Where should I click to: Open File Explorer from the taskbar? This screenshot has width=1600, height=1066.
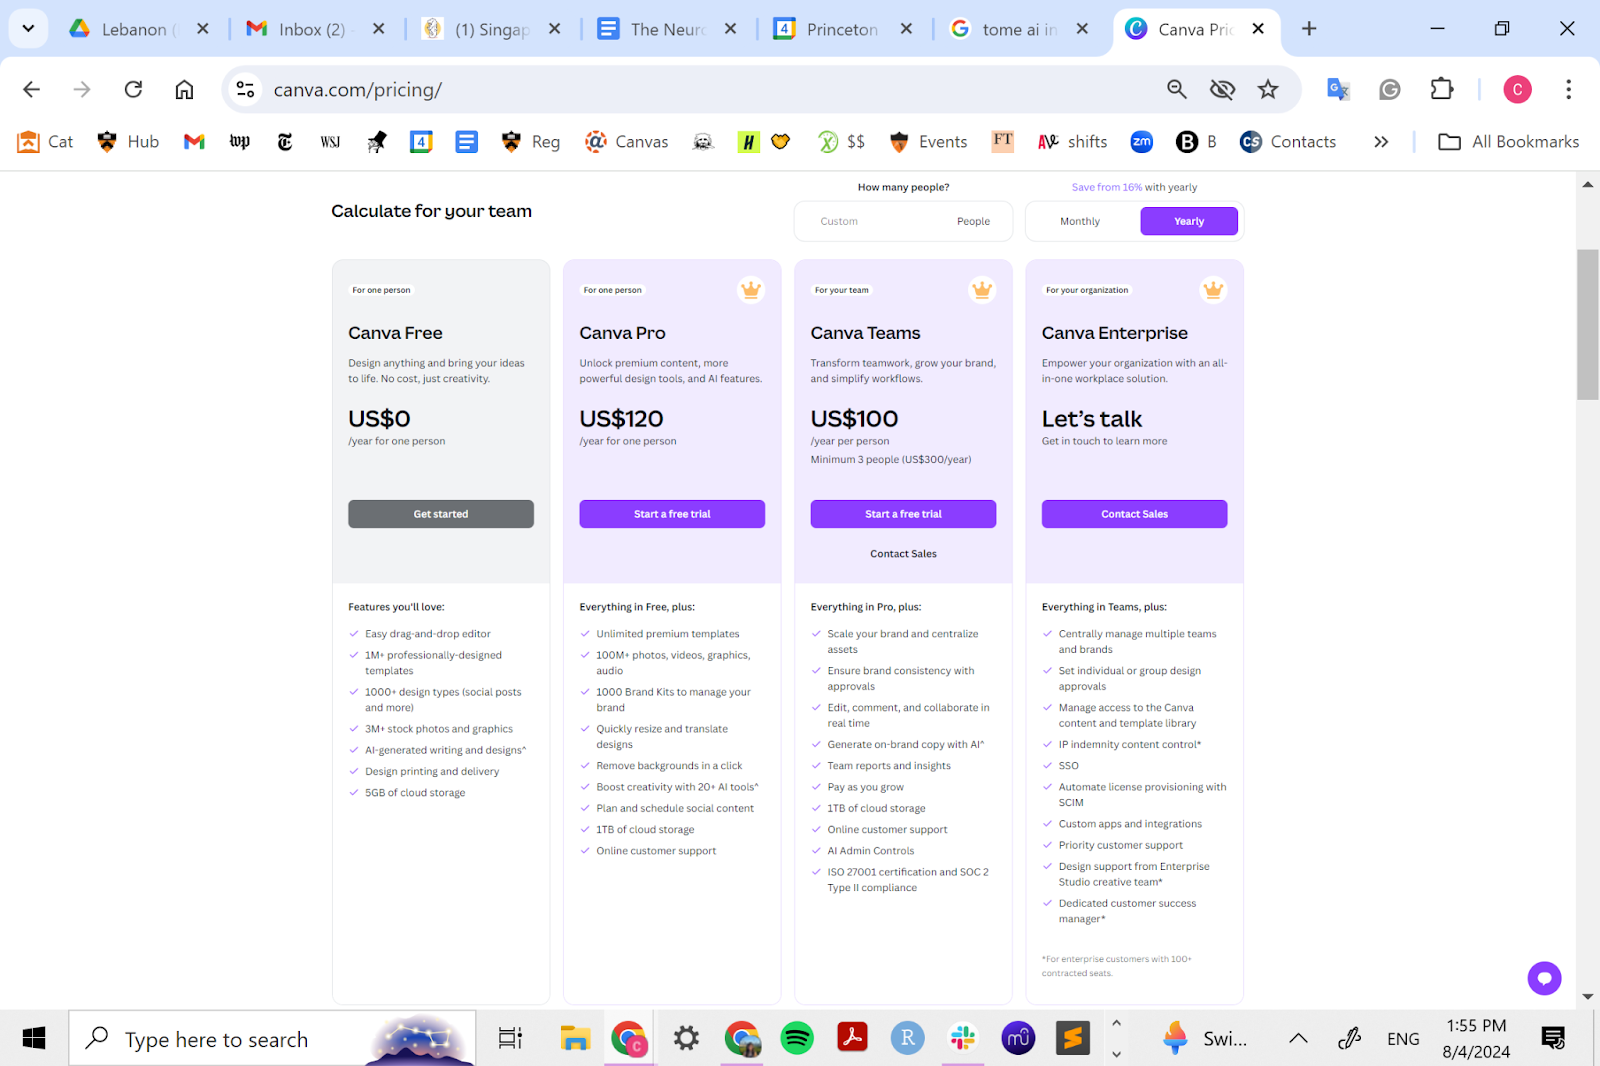pos(575,1039)
